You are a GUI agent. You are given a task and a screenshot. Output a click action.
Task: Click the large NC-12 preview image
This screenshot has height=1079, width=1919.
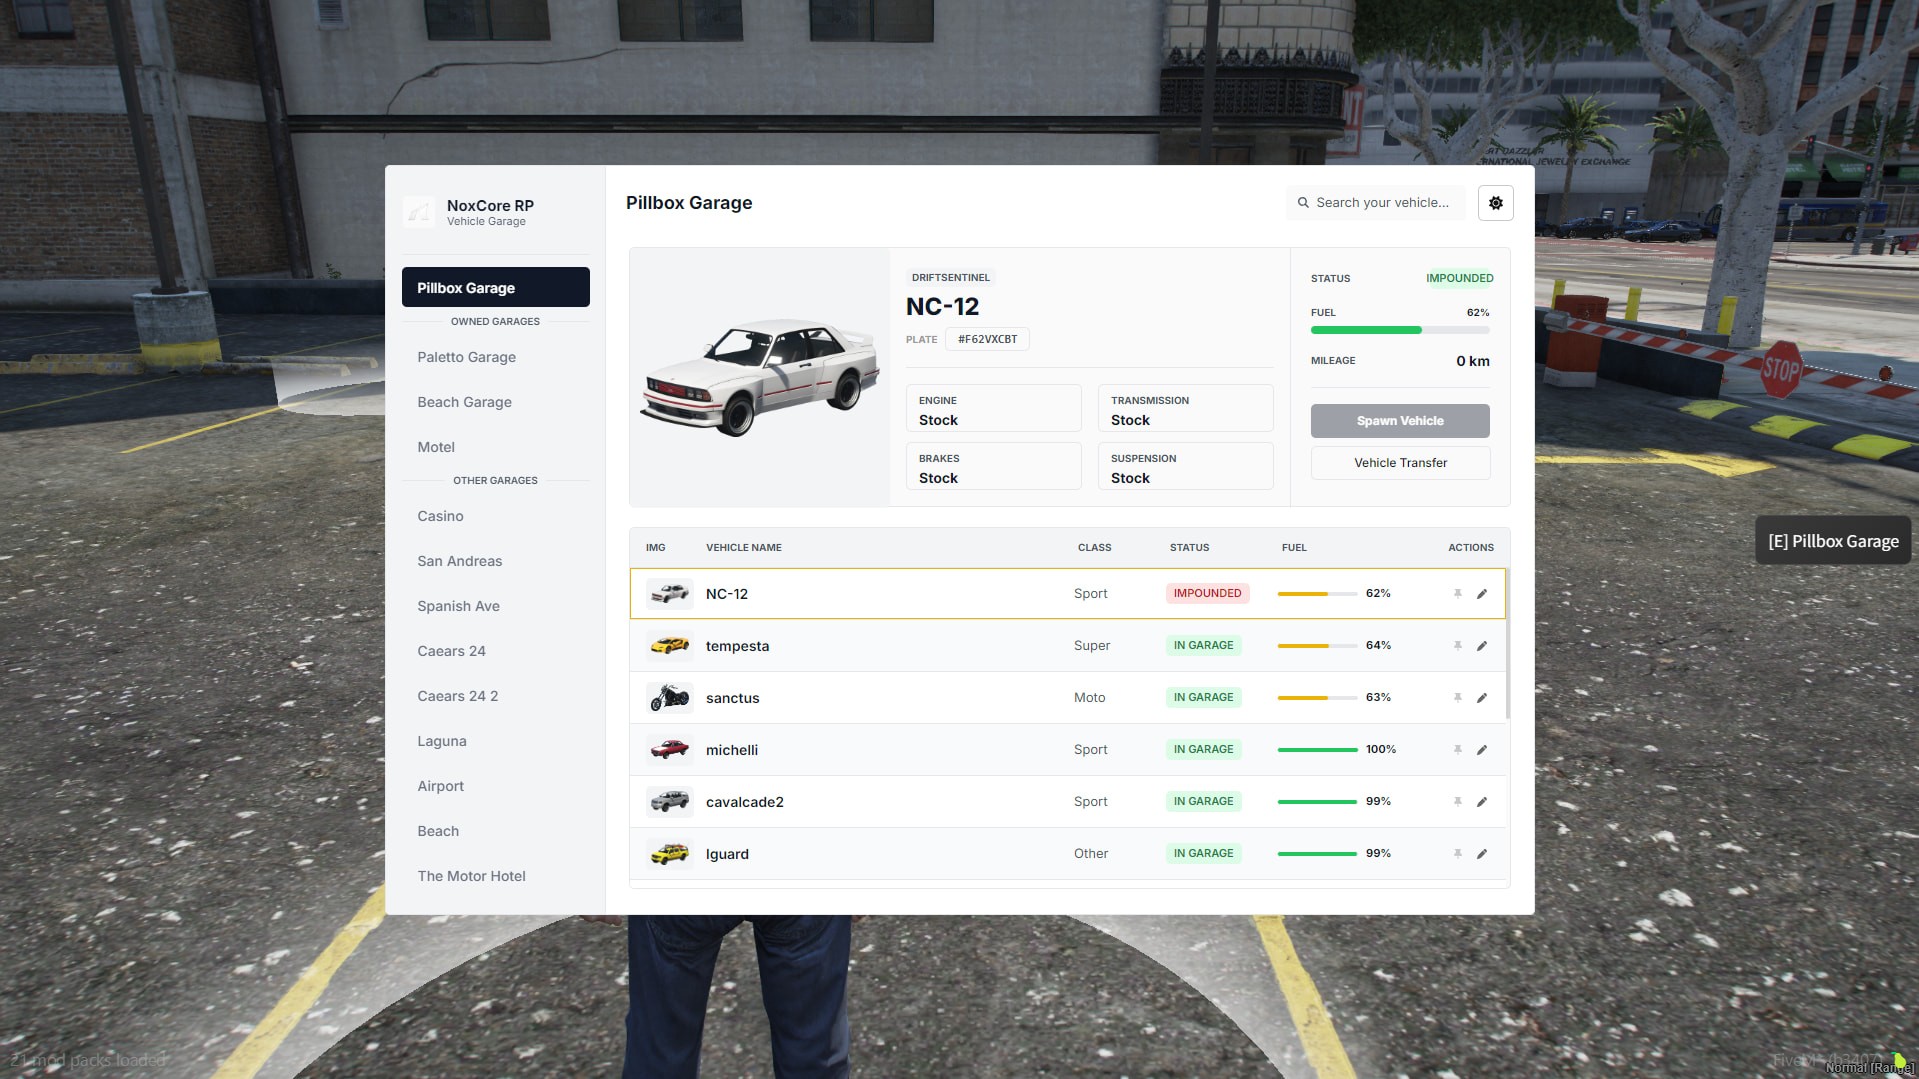tap(759, 377)
